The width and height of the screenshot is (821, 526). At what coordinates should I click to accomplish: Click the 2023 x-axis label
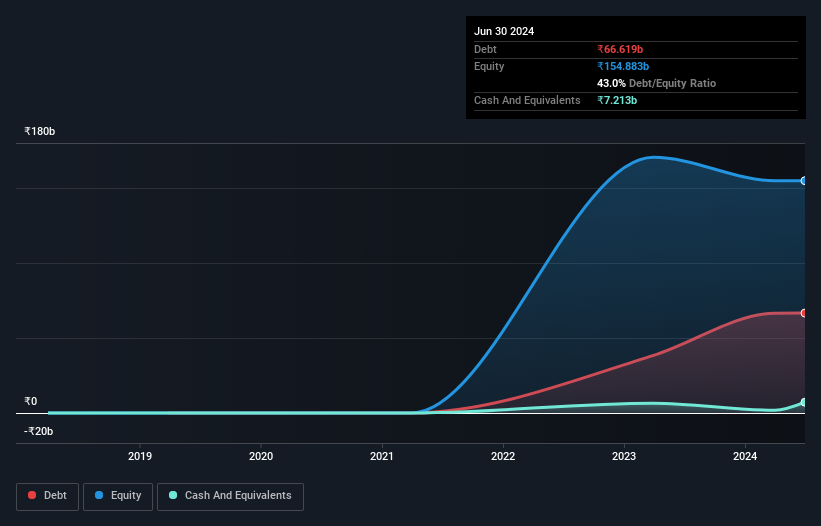[624, 456]
